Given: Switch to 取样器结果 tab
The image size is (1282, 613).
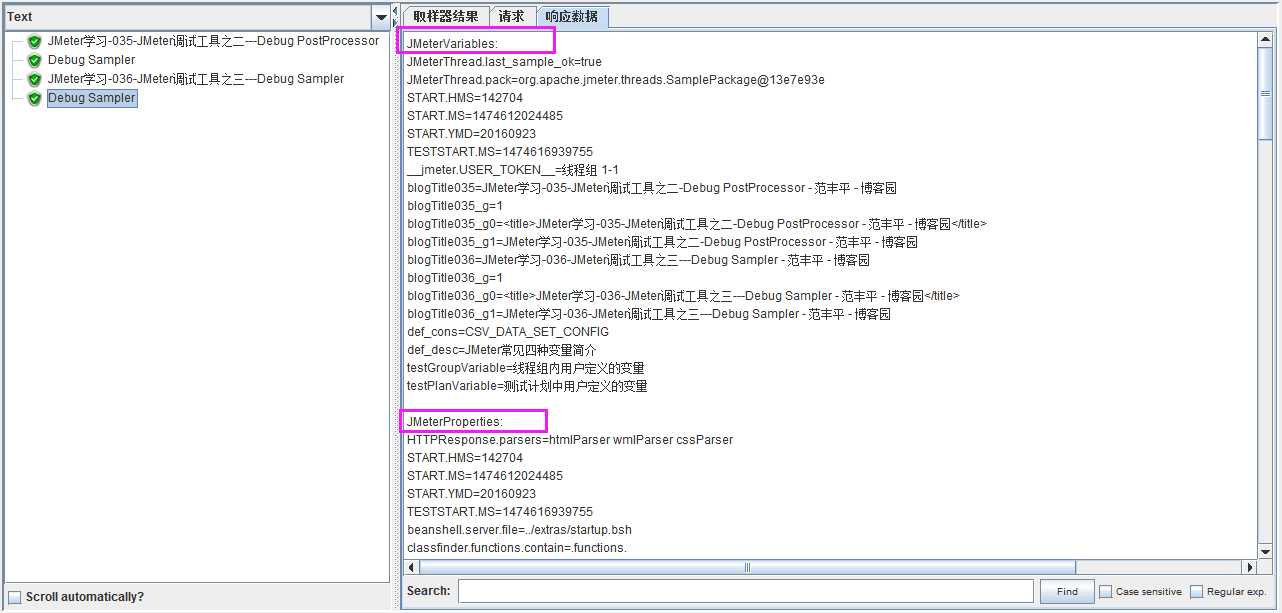Looking at the screenshot, I should (x=446, y=16).
